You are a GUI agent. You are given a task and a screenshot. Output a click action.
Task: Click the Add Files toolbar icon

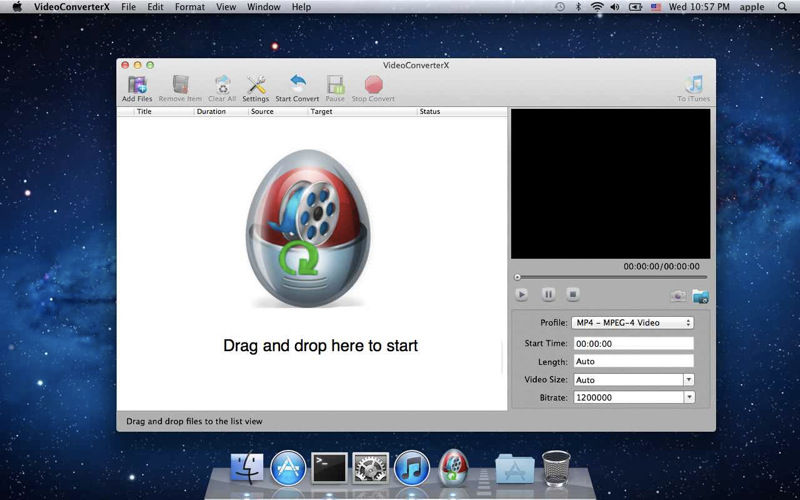point(137,85)
